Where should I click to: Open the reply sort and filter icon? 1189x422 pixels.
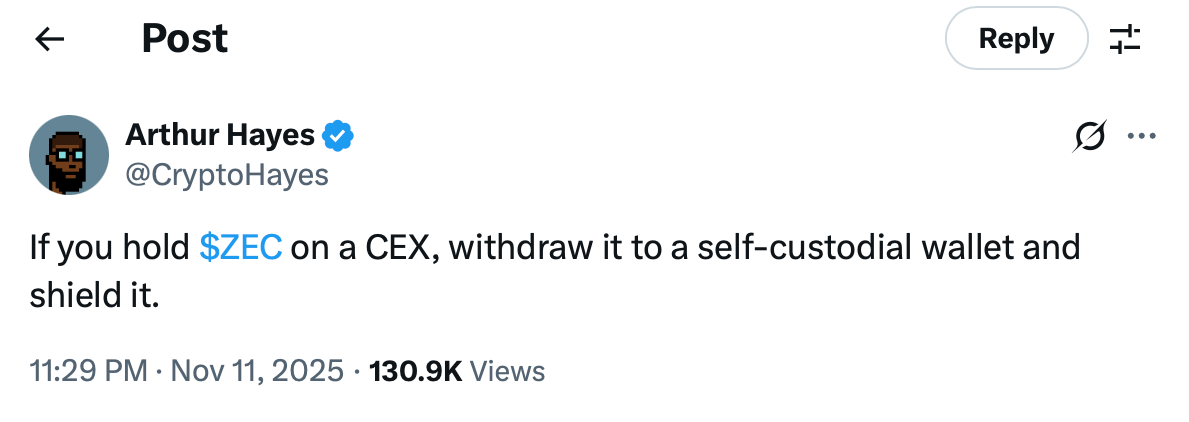[x=1125, y=40]
